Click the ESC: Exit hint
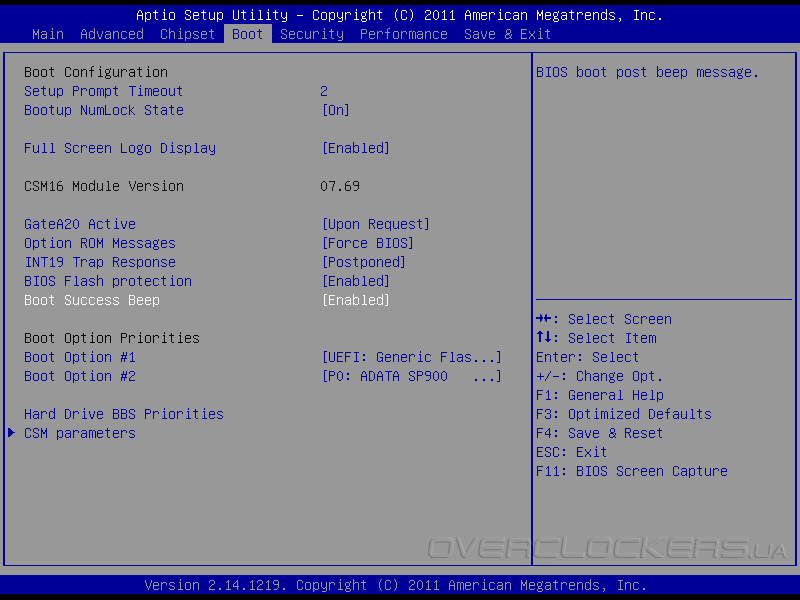800x600 pixels. point(571,453)
